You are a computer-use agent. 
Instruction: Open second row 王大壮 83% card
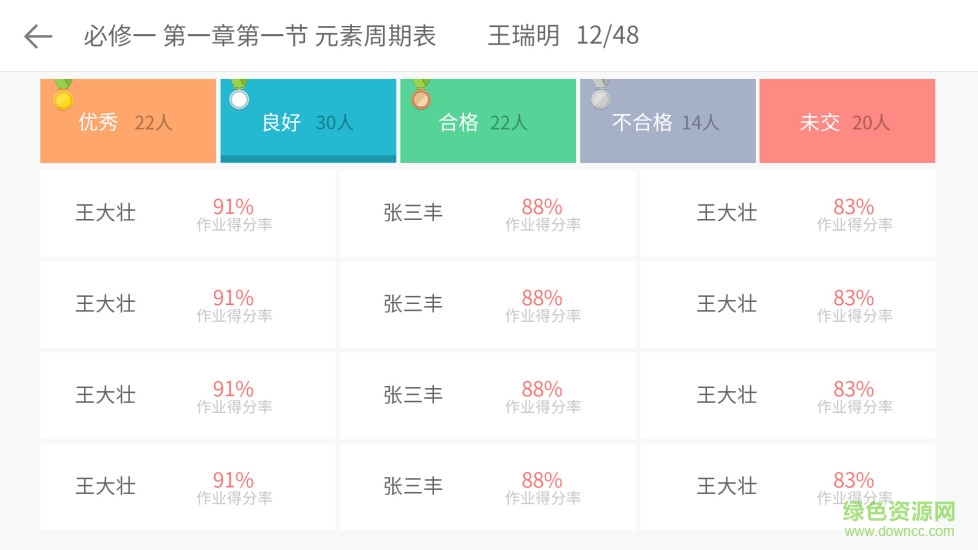click(787, 304)
